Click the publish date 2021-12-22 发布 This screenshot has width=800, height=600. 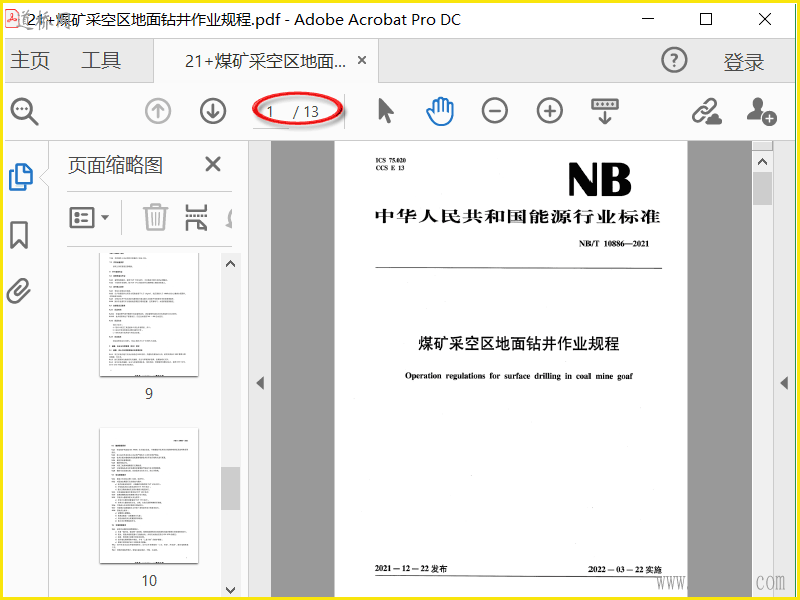411,568
